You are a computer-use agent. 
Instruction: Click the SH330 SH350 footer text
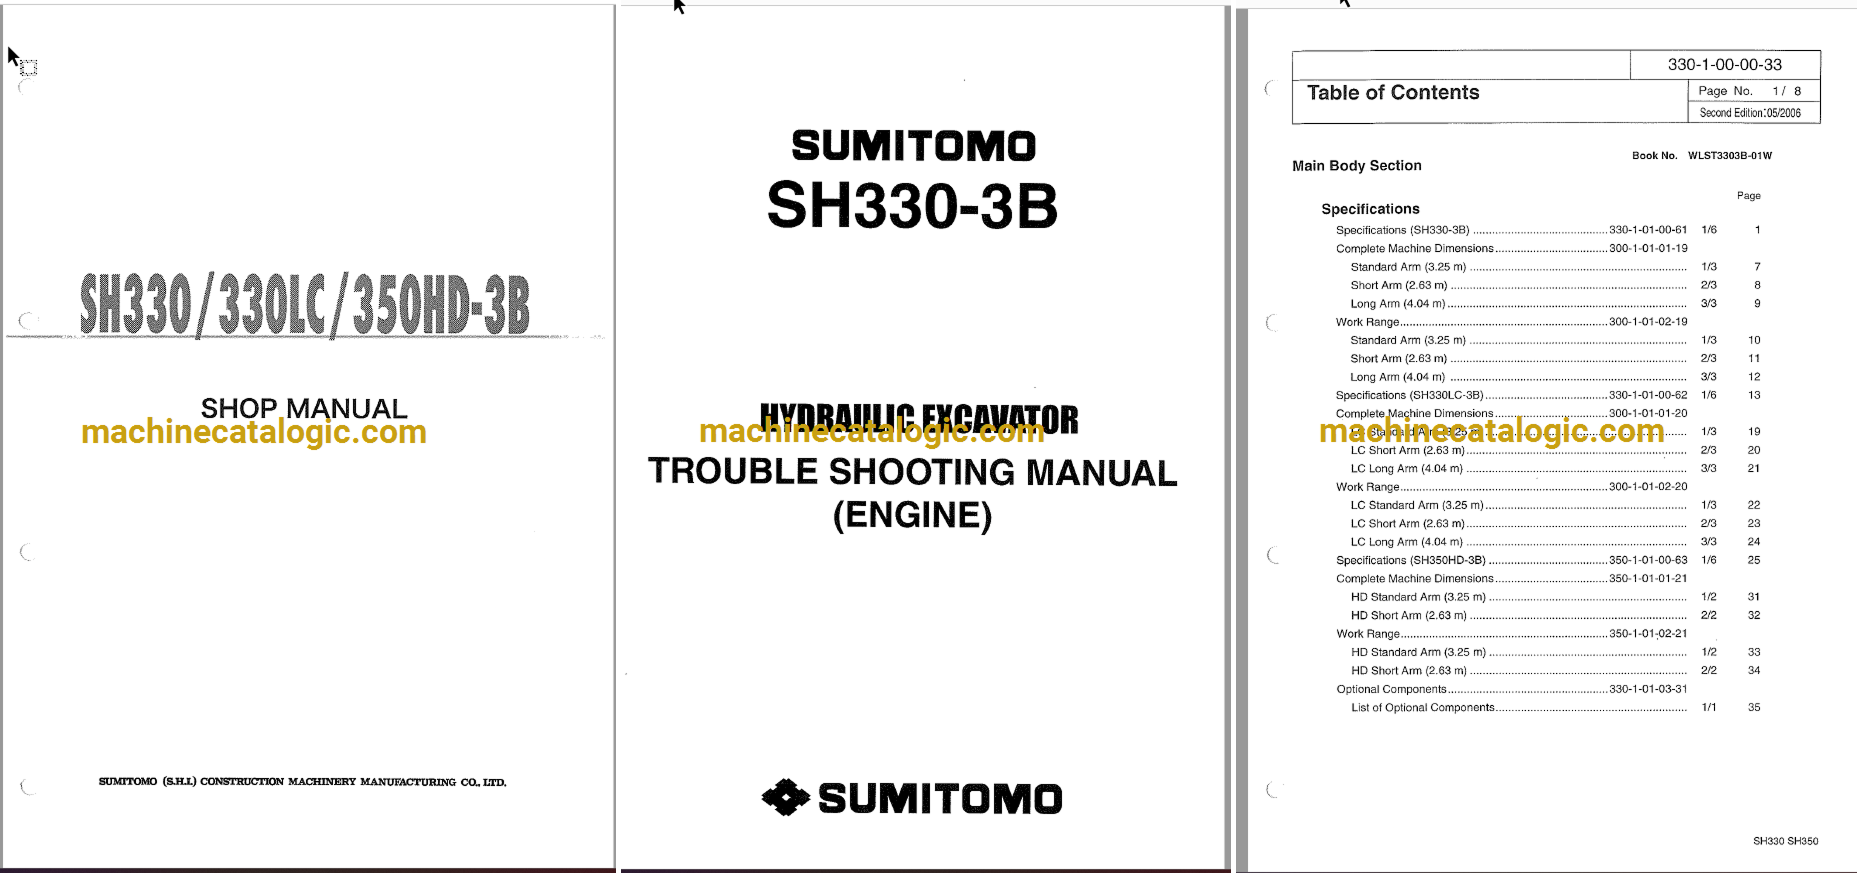pos(1785,841)
